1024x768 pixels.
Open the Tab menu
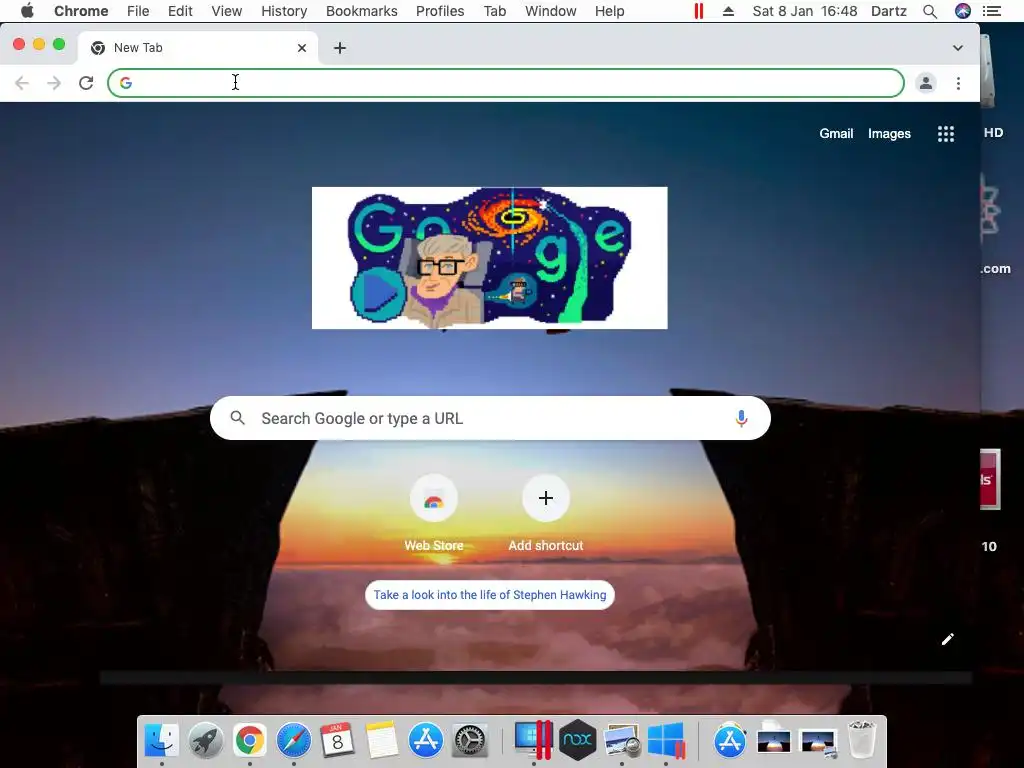[x=495, y=11]
